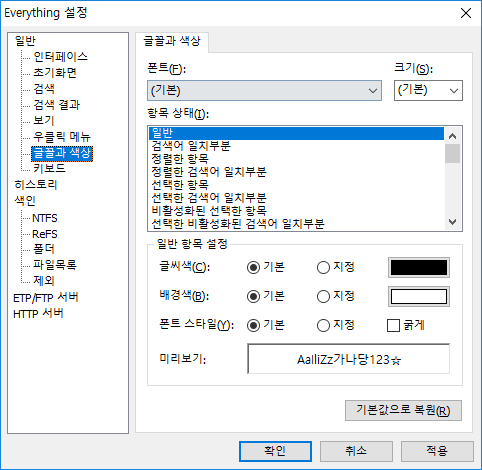This screenshot has width=482, height=470.
Task: Click the 미리보기 sample text box
Action: click(349, 359)
